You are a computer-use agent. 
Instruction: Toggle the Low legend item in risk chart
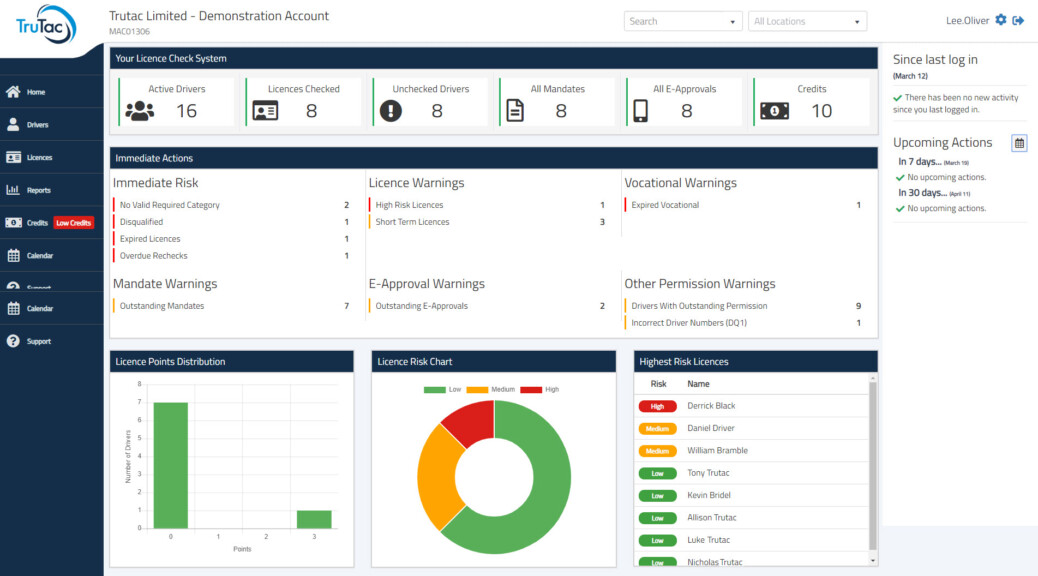point(440,389)
